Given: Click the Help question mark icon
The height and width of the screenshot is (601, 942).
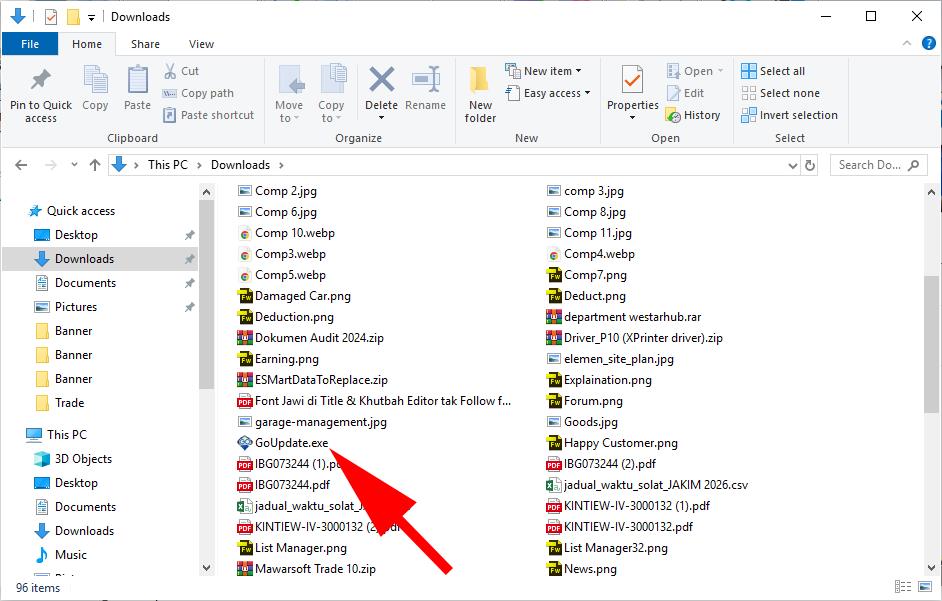Looking at the screenshot, I should point(929,44).
